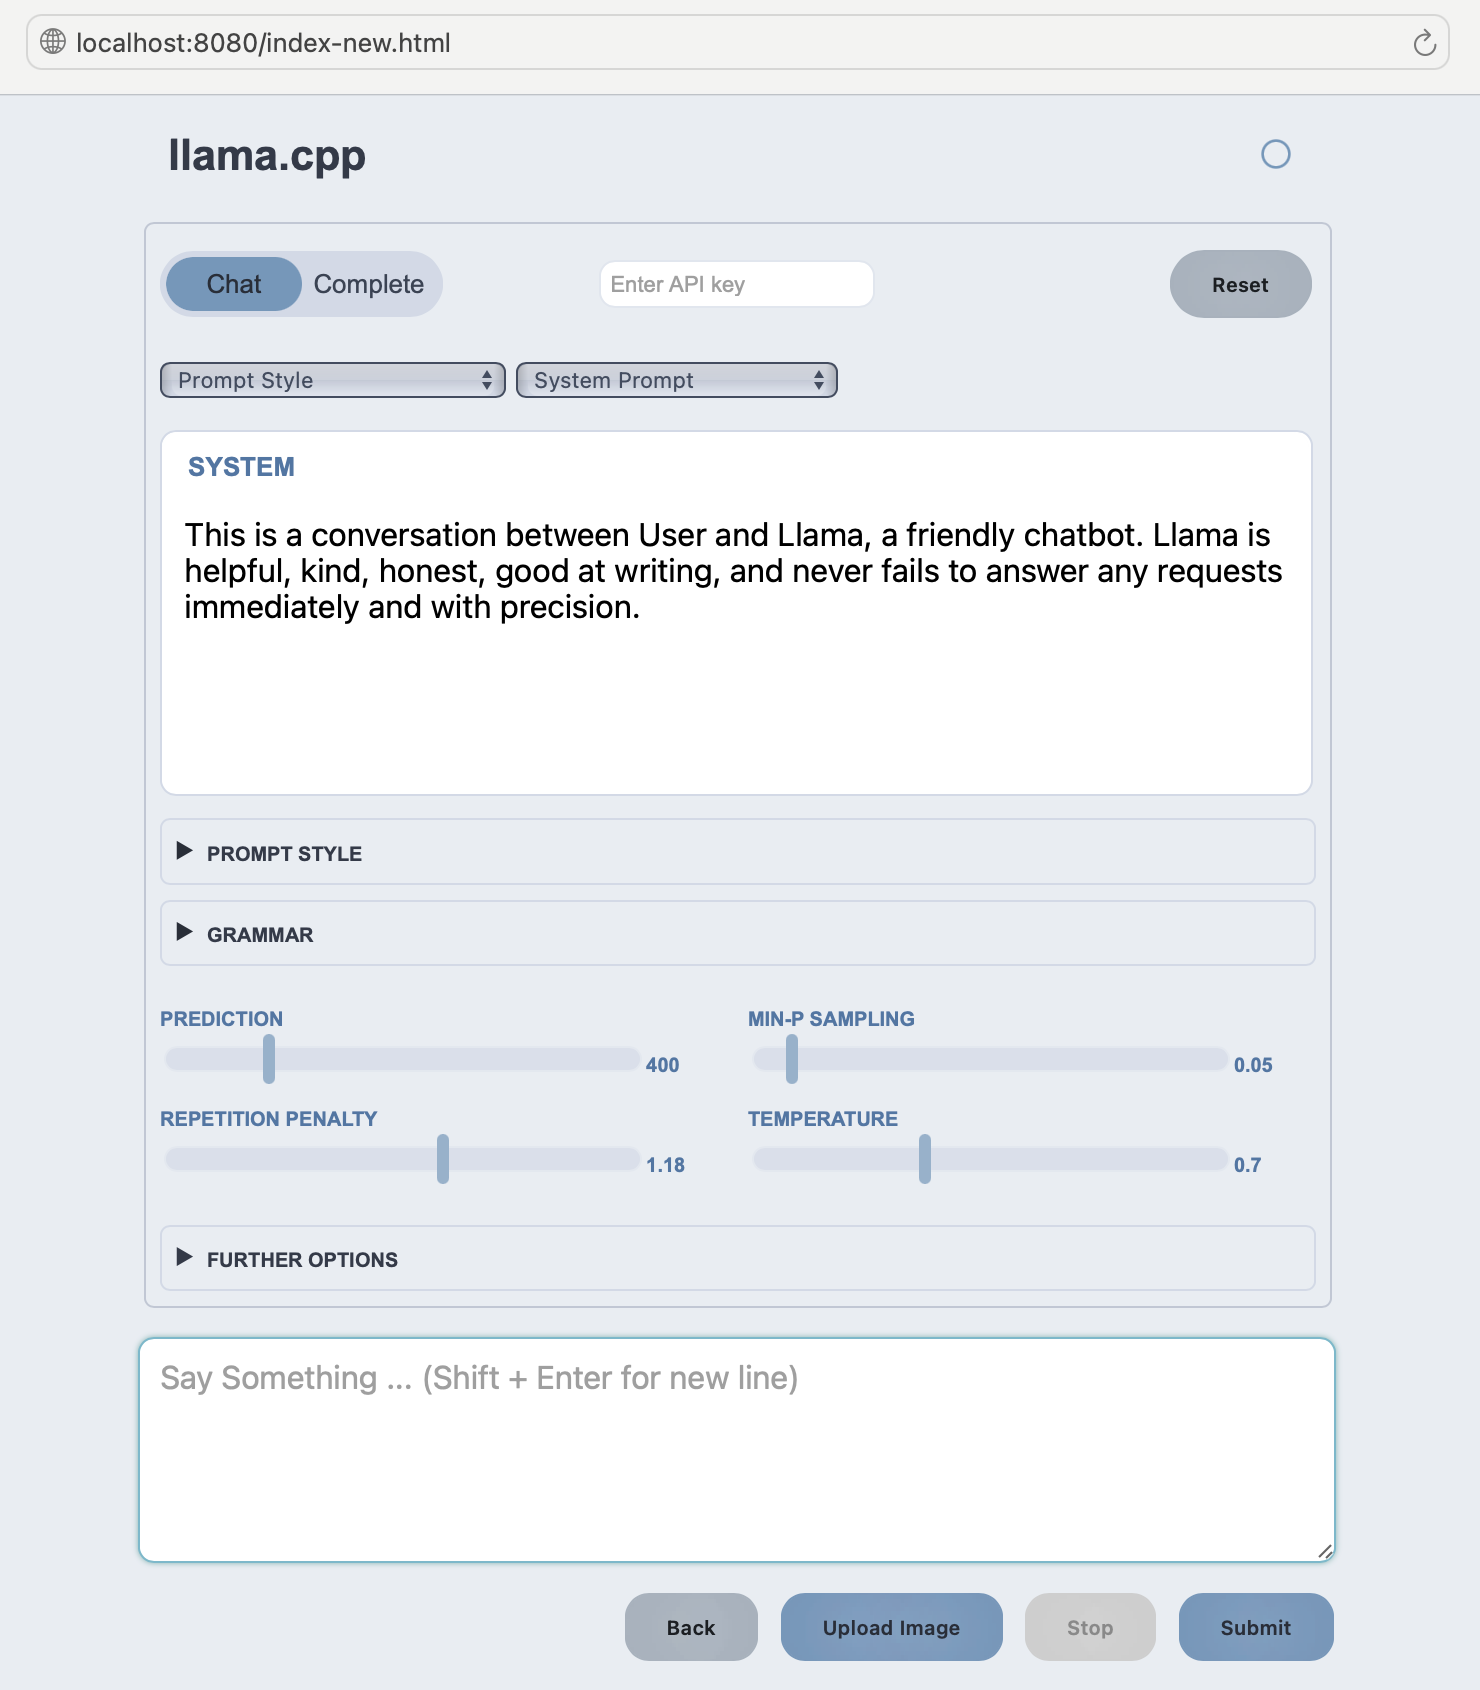The width and height of the screenshot is (1480, 1690).
Task: Open the Prompt Style dropdown
Action: coord(333,380)
